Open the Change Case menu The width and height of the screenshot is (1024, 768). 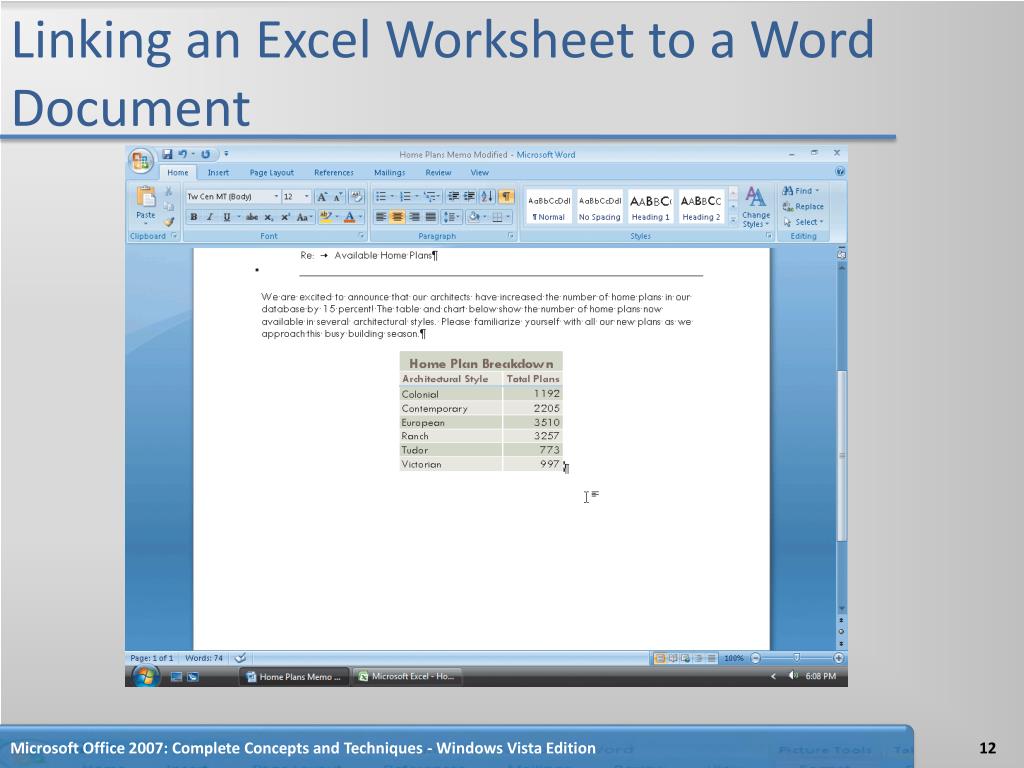304,217
